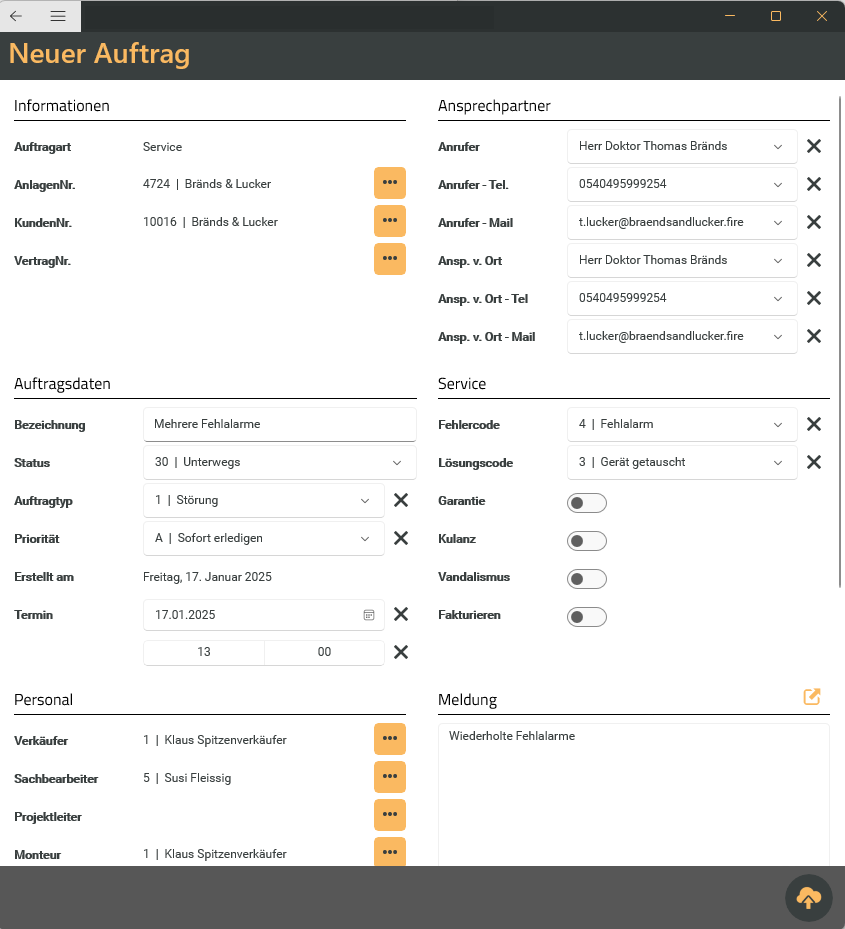
Task: Click the Bezeichnung text field
Action: pos(279,424)
